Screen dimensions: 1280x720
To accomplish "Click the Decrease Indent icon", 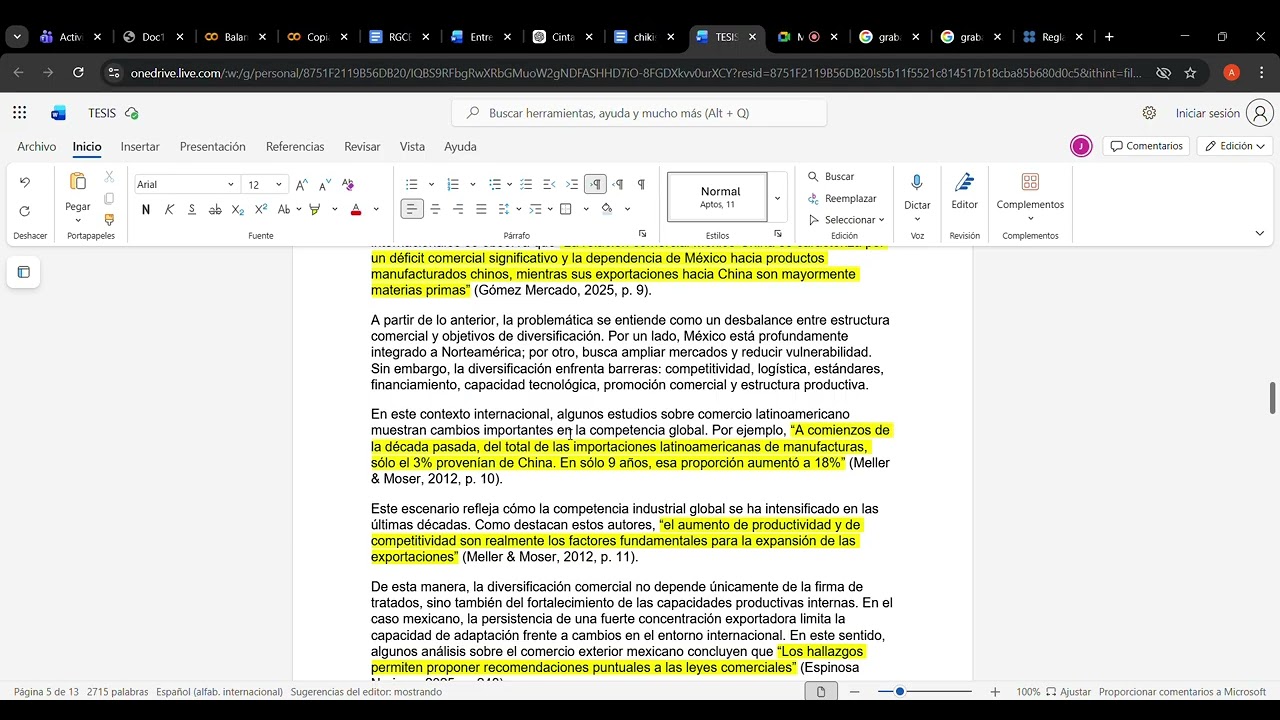I will (x=549, y=184).
